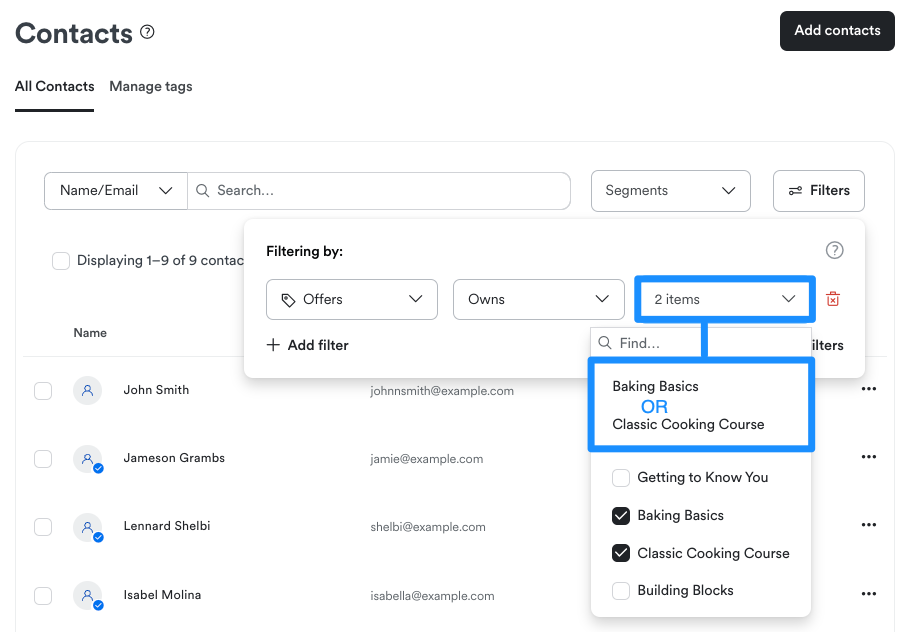Click email jamie@example.com
The image size is (911, 632).
click(426, 459)
